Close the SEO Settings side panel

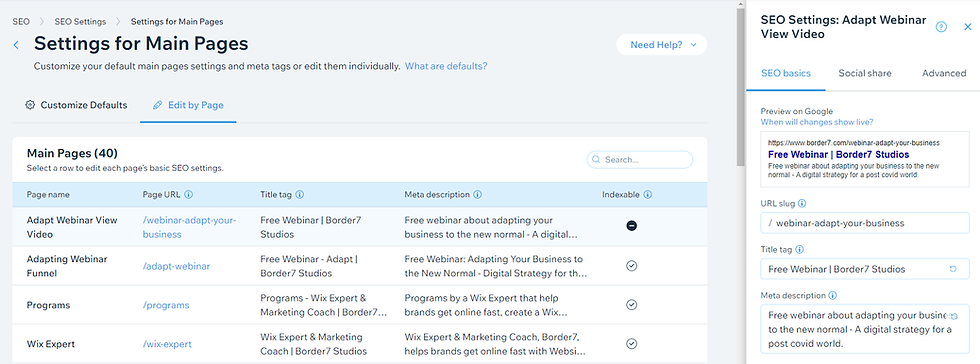968,27
